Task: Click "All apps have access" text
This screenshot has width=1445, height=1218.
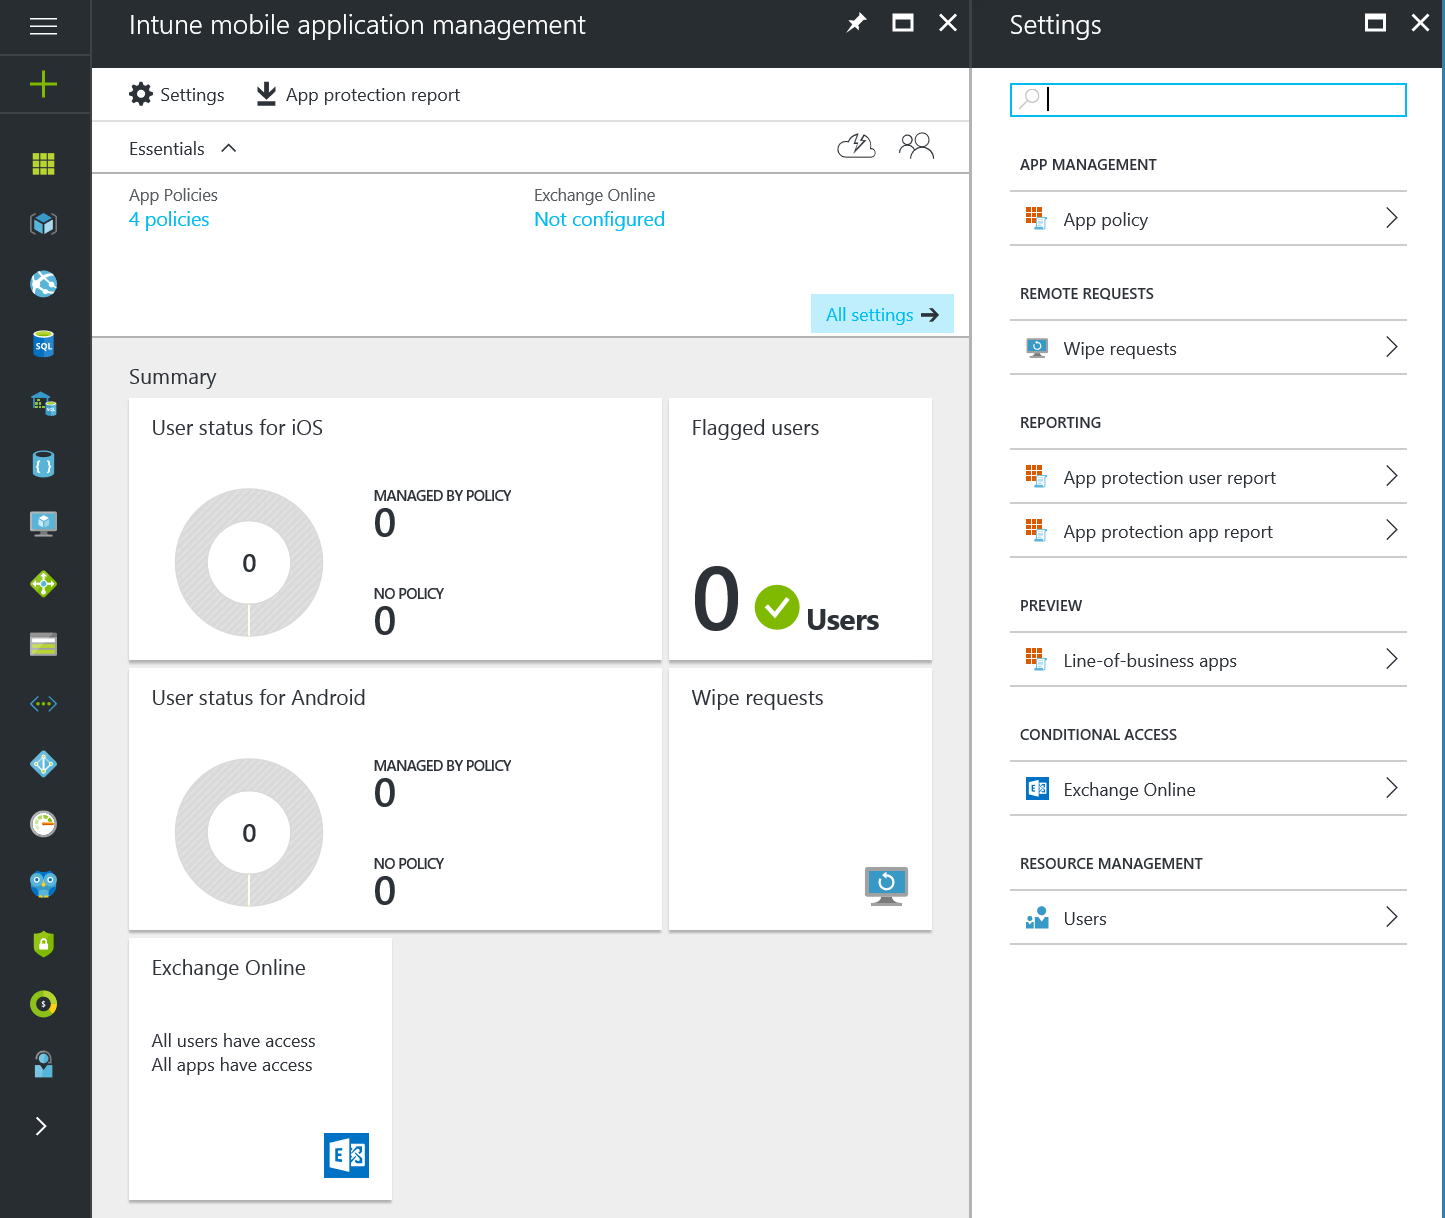Action: [x=232, y=1065]
